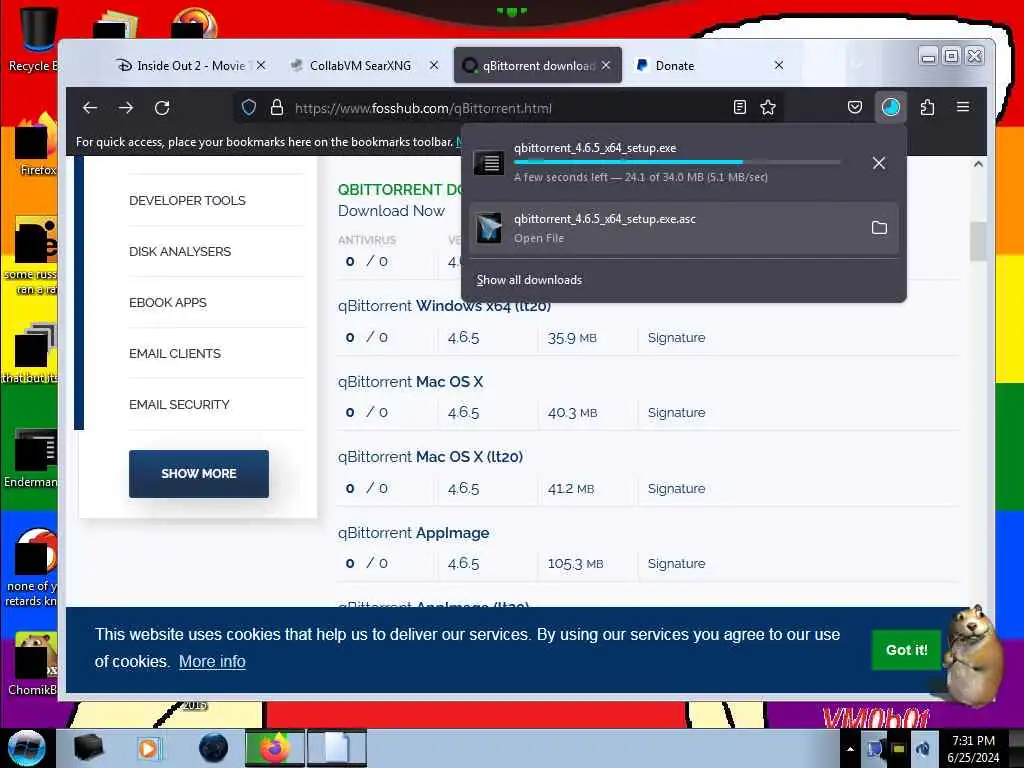Toggle the downloads panel toolbar button
This screenshot has height=768, width=1024.
(891, 107)
